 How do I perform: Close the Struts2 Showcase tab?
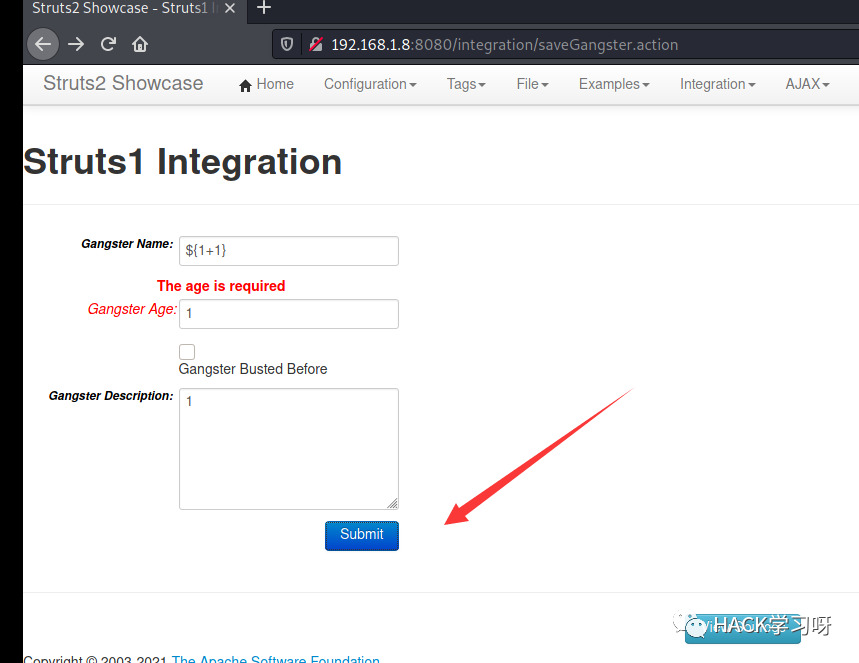tap(230, 8)
